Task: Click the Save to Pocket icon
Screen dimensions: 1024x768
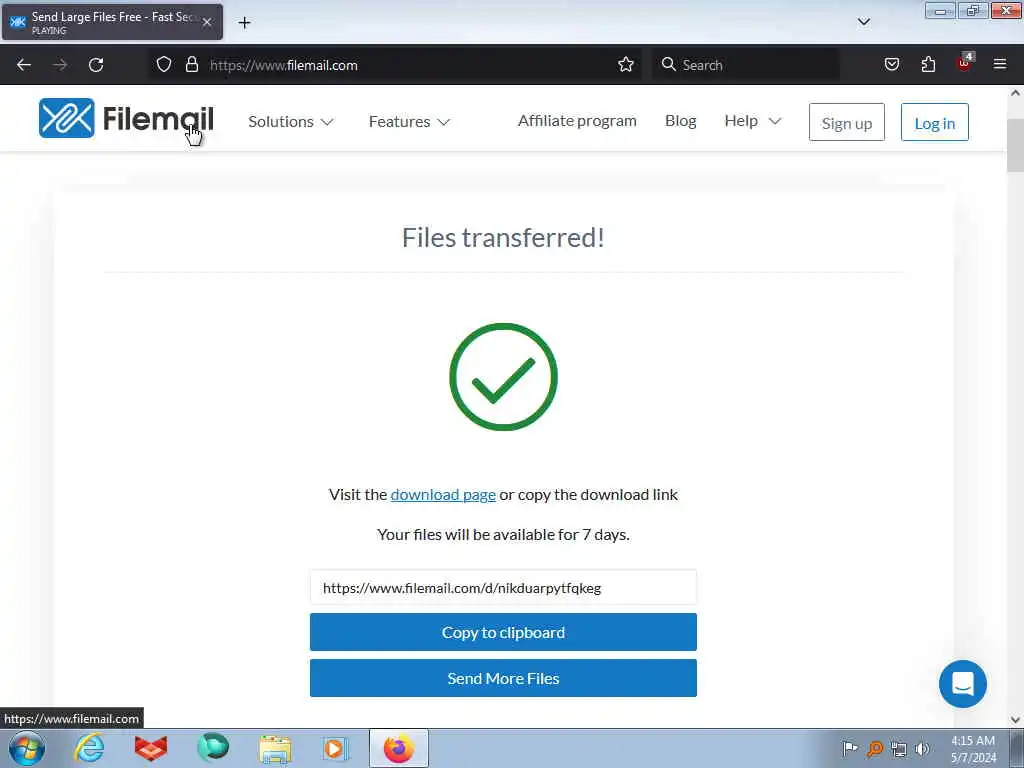Action: coord(891,64)
